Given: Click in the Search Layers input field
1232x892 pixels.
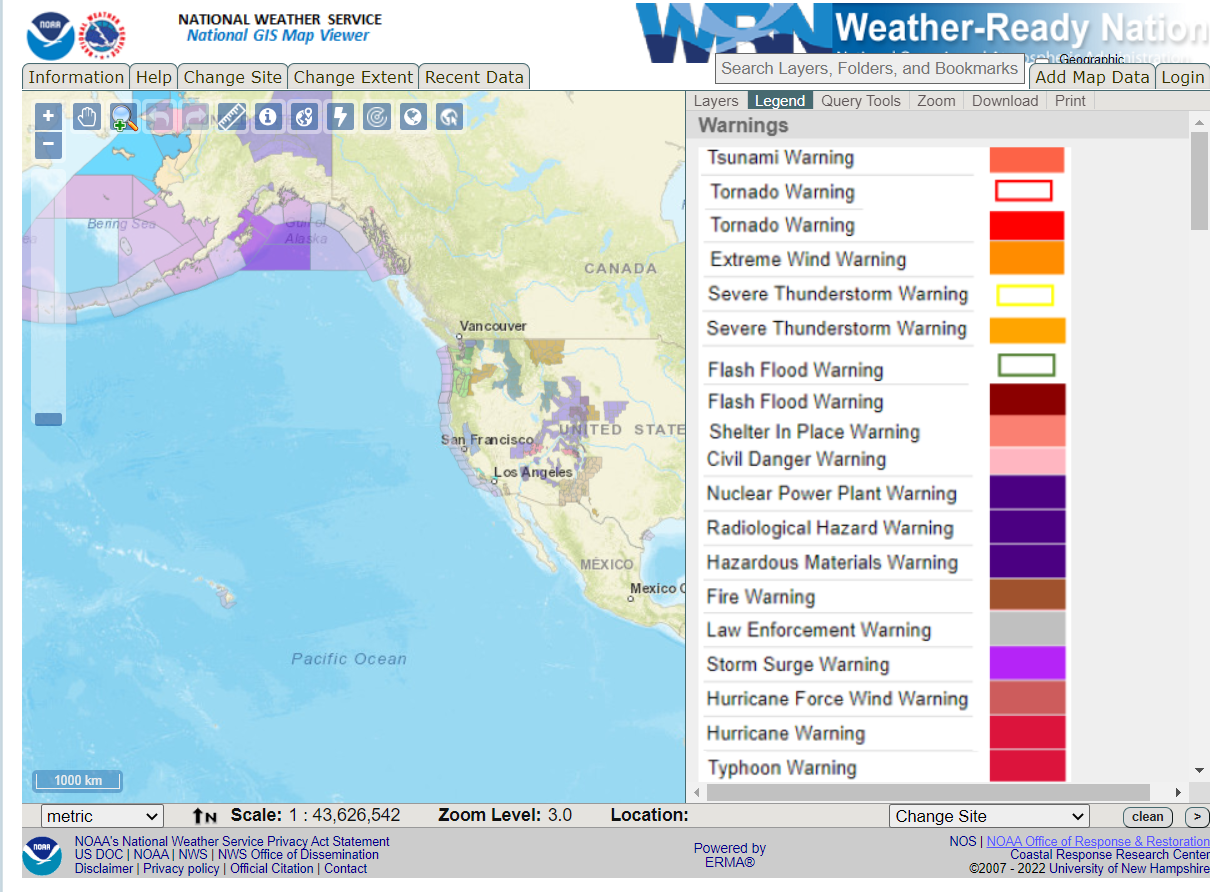Looking at the screenshot, I should coord(870,68).
